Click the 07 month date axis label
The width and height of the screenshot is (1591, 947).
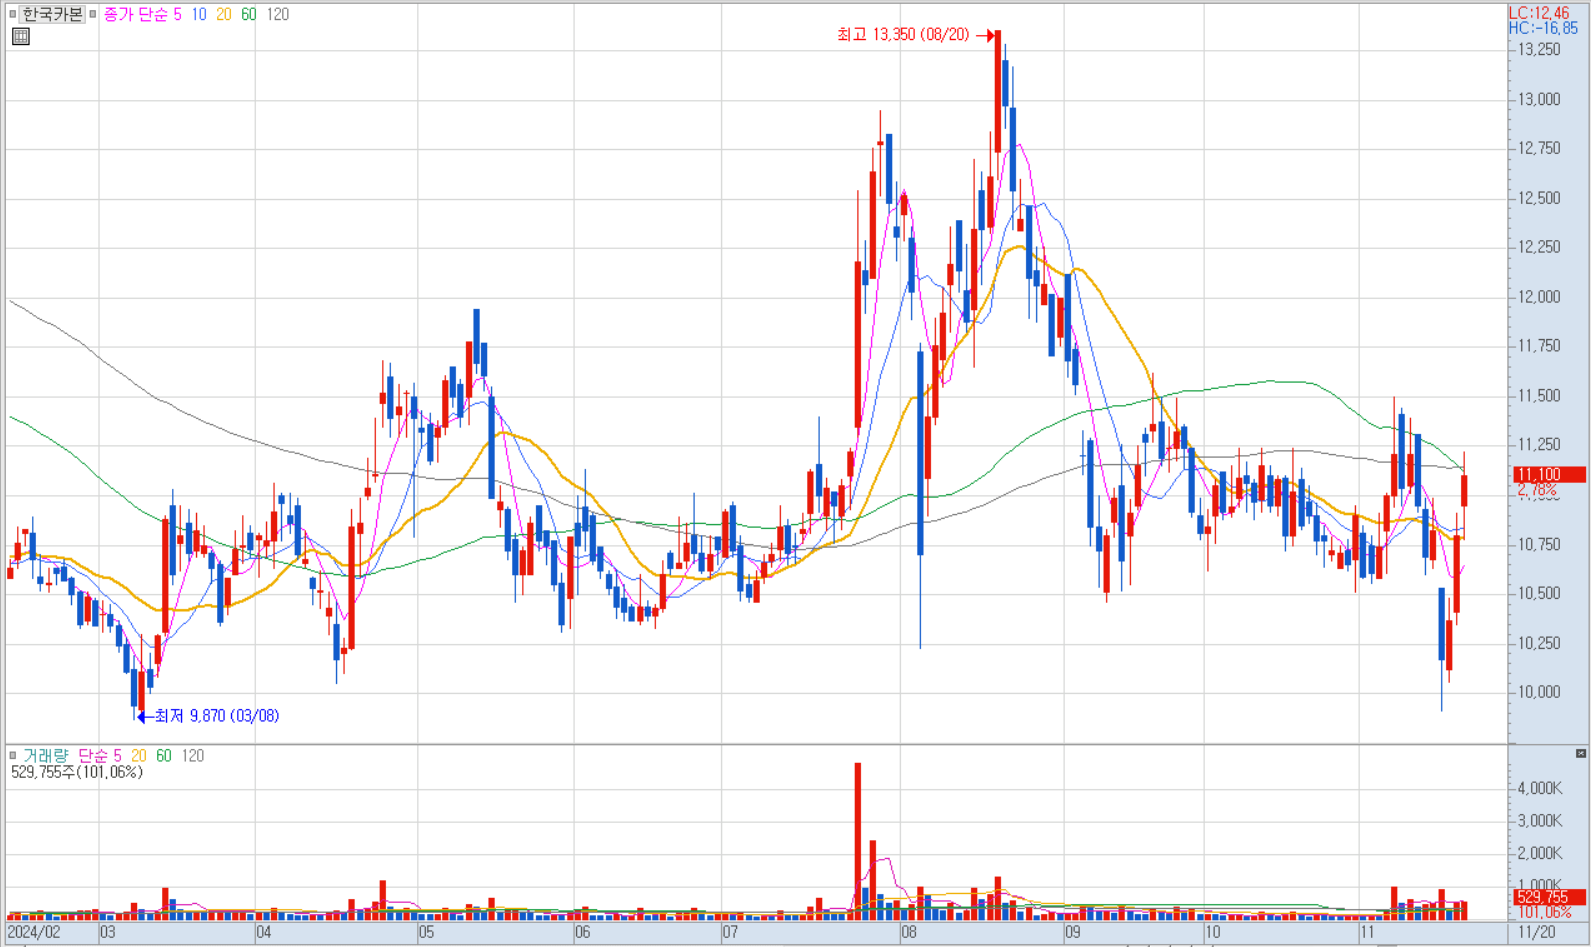(730, 932)
